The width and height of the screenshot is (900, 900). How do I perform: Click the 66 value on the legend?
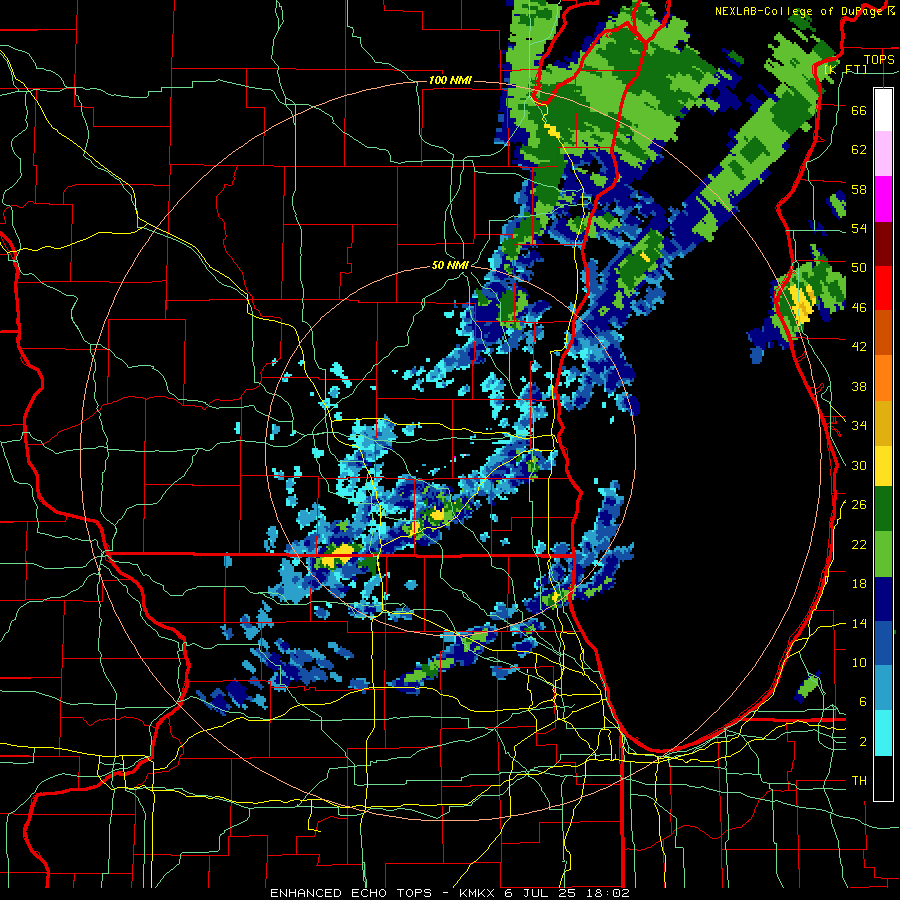click(x=859, y=111)
